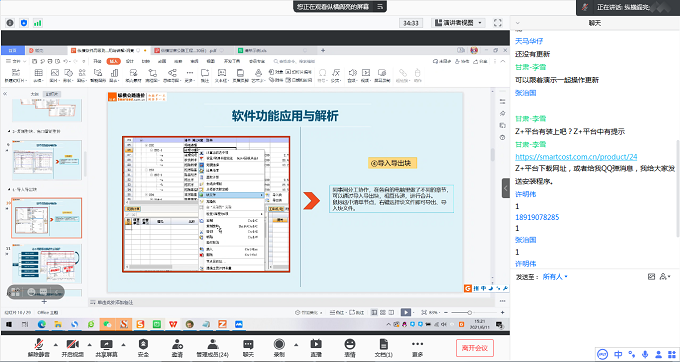Open the Microsoft Edge icon in the taskbar

point(42,324)
